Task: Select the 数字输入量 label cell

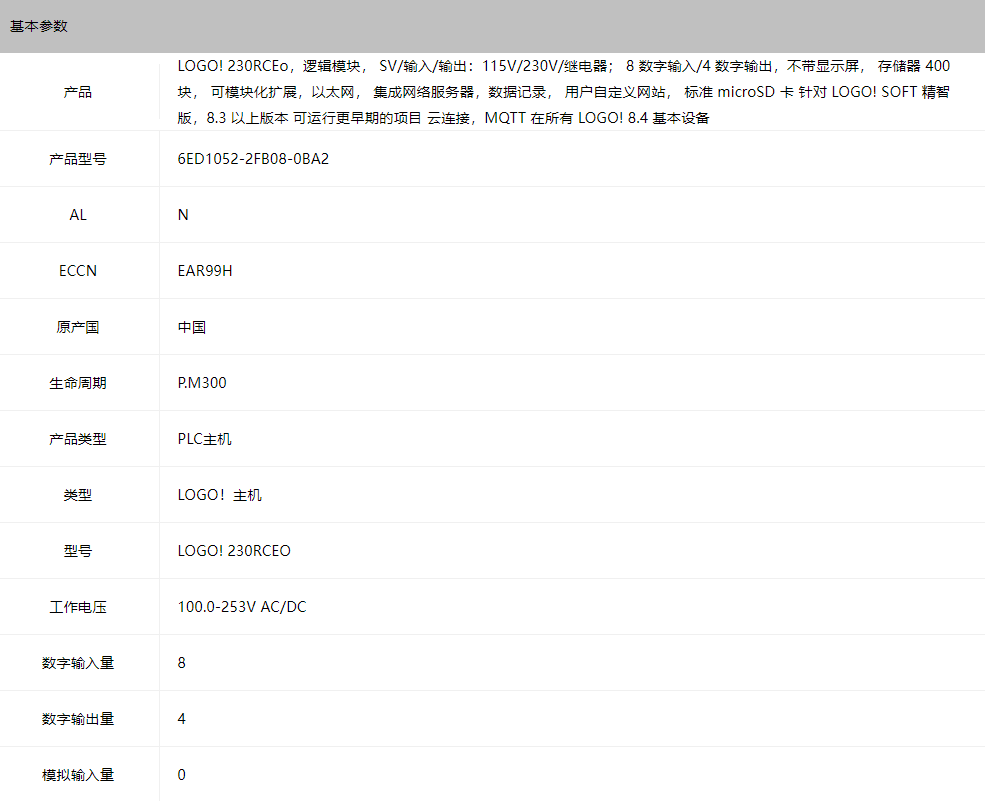Action: 78,663
